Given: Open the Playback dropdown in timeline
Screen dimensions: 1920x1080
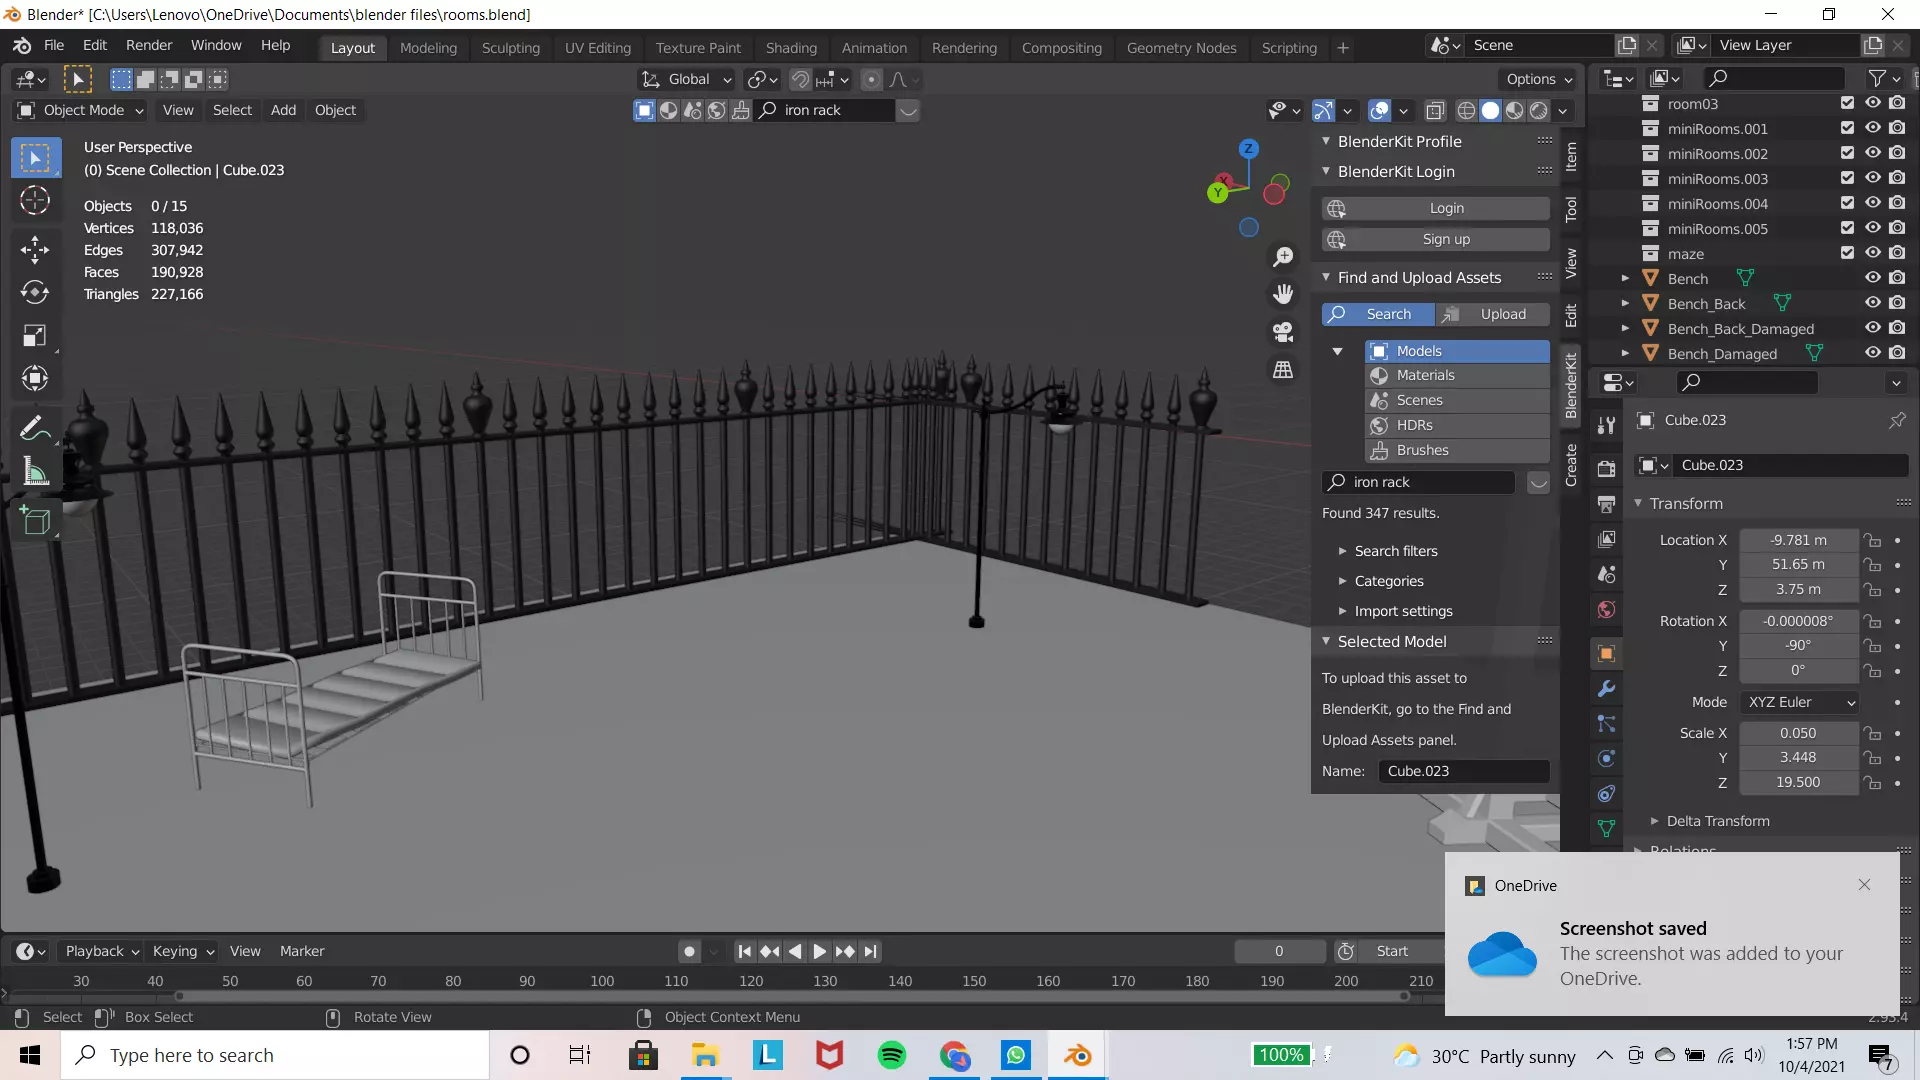Looking at the screenshot, I should tap(101, 951).
